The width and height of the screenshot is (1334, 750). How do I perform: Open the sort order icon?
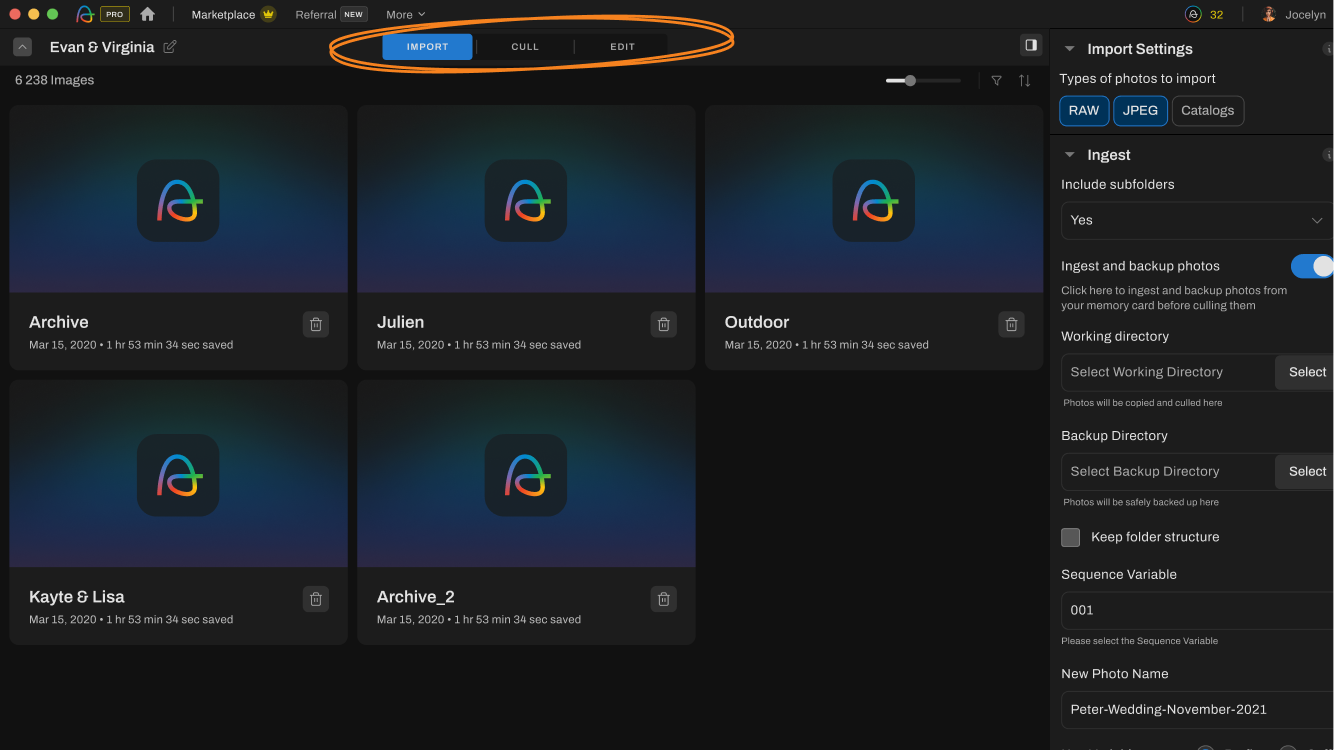pyautogui.click(x=1024, y=81)
